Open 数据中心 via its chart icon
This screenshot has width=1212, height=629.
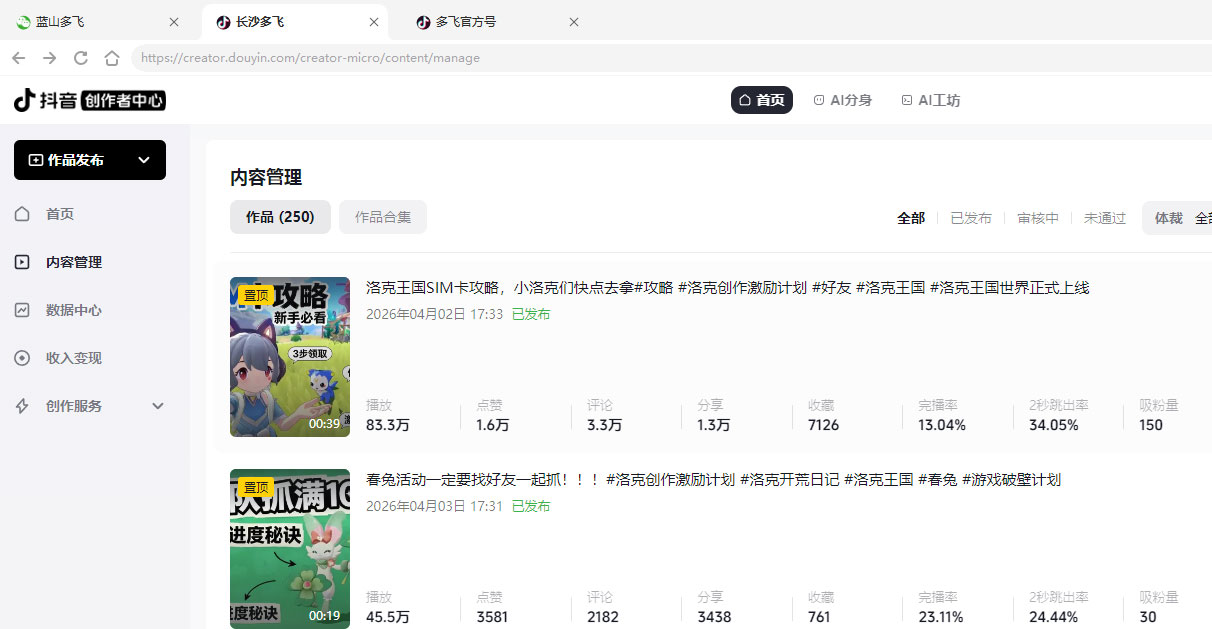pyautogui.click(x=22, y=310)
